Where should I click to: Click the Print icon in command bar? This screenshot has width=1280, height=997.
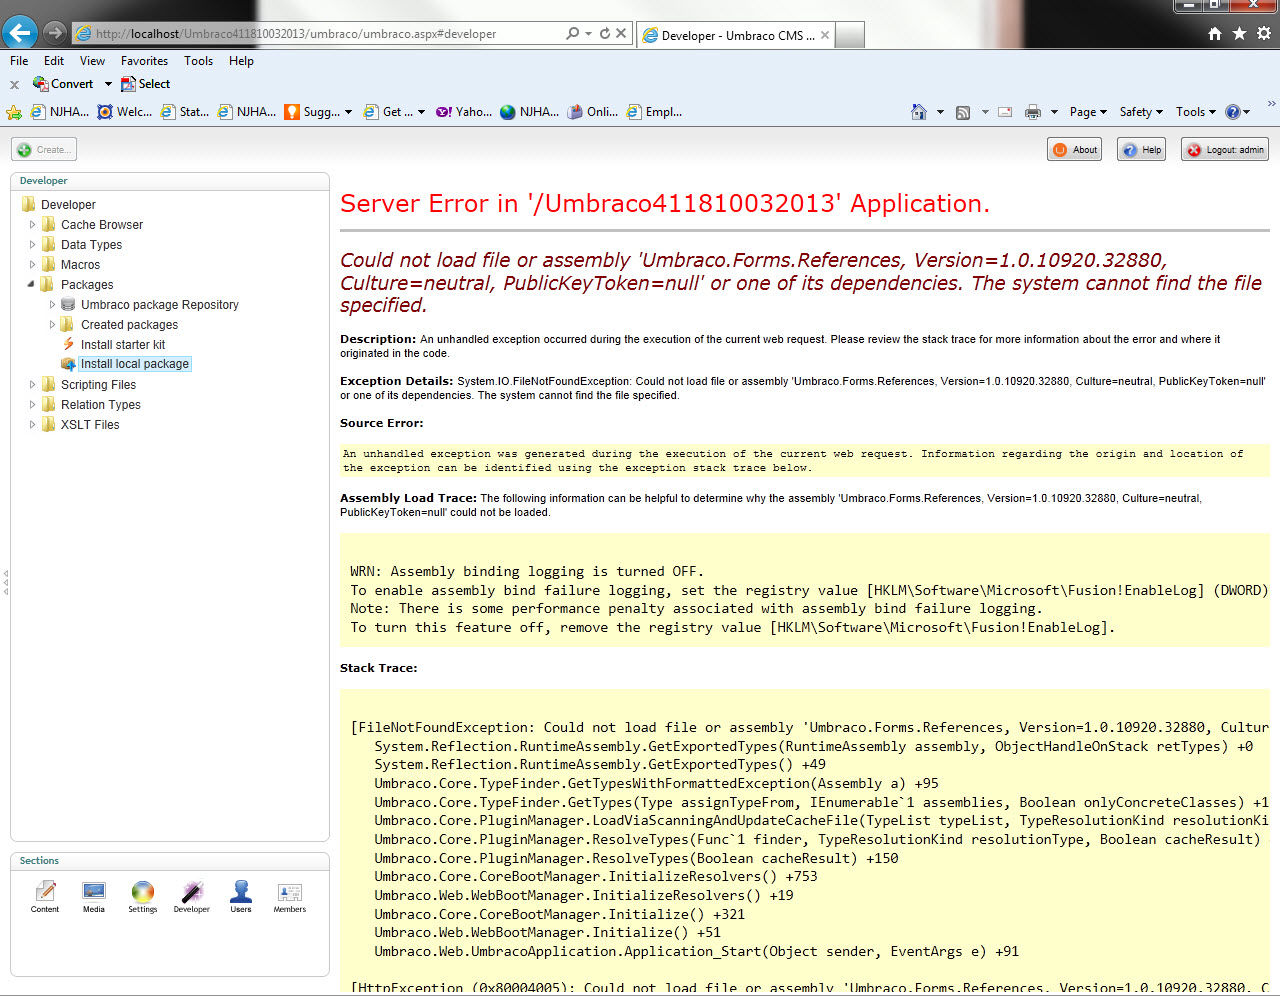[1033, 112]
